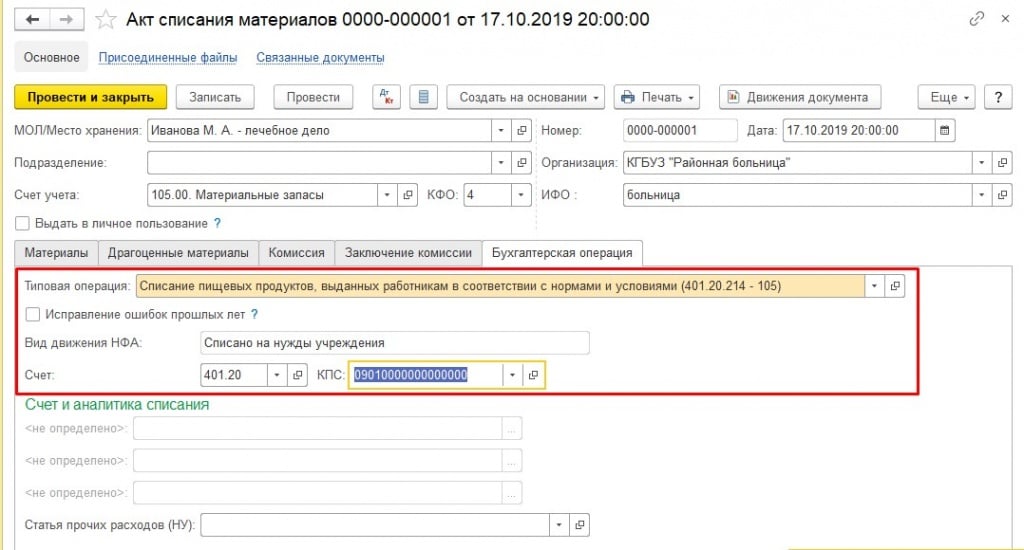This screenshot has height=550, width=1024.
Task: Copy link using chain link icon
Action: tap(976, 19)
